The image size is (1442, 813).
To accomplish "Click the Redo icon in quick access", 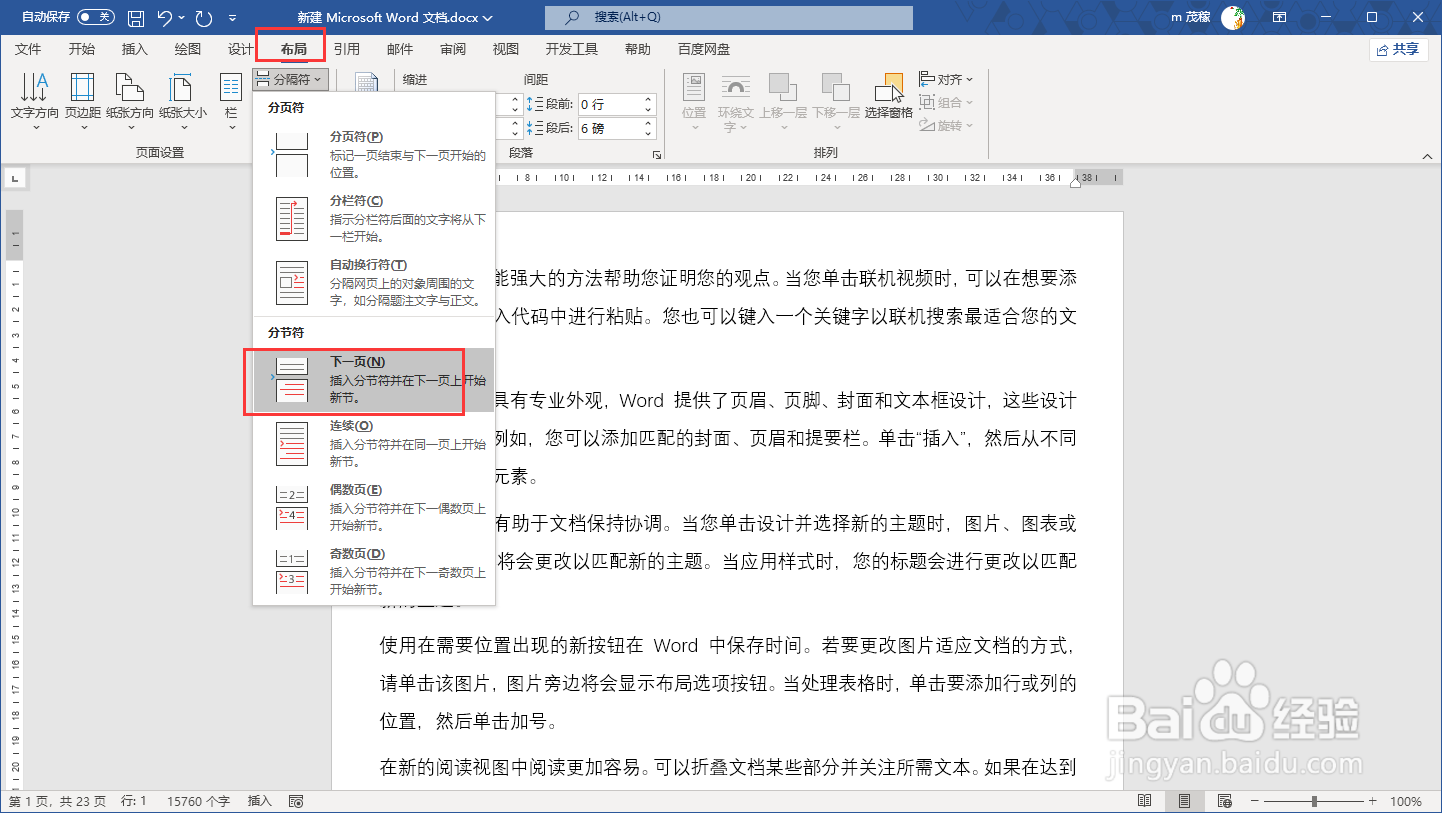I will (x=204, y=18).
